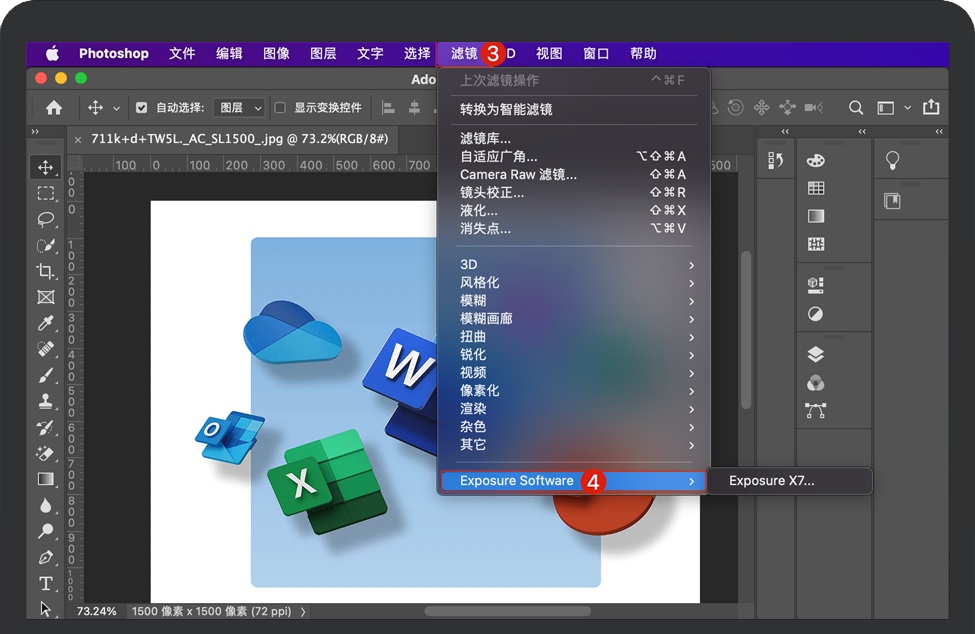Select the Frame tool
This screenshot has width=975, height=634.
tap(45, 297)
